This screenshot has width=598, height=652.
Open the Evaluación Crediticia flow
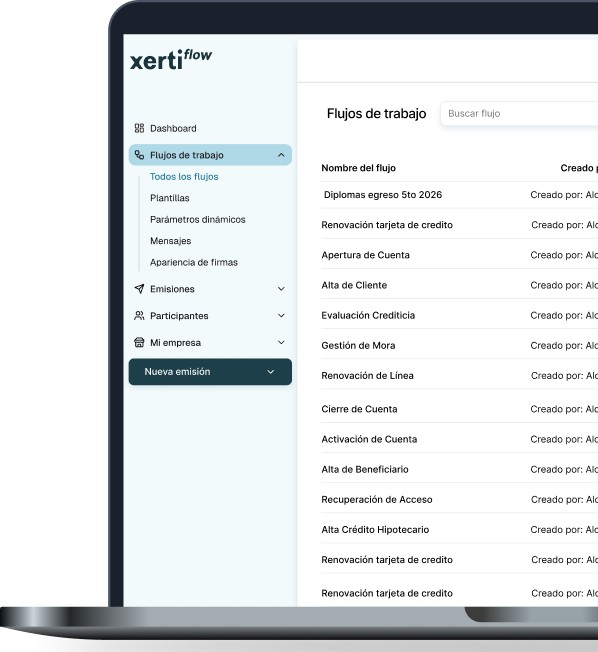368,315
